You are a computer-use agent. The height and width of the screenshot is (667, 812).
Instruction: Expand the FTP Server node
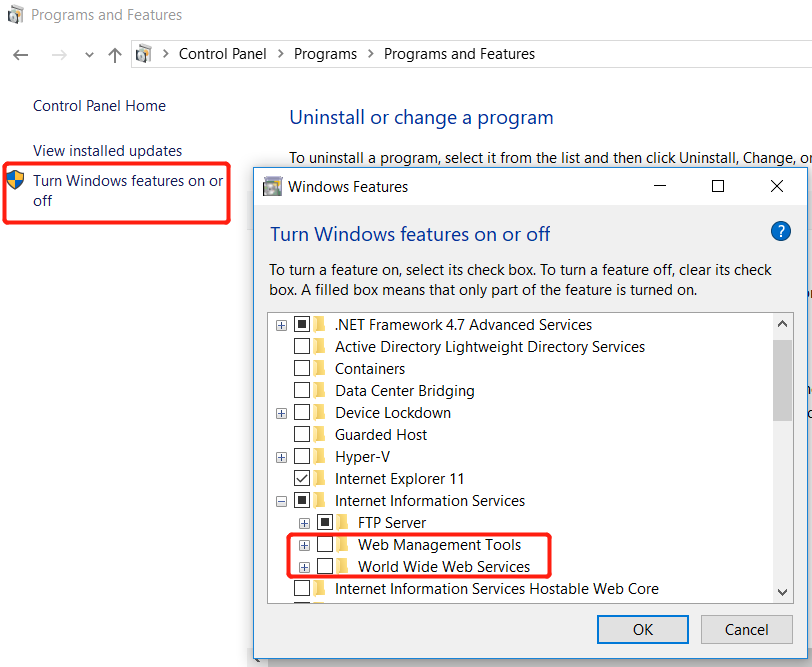point(304,523)
